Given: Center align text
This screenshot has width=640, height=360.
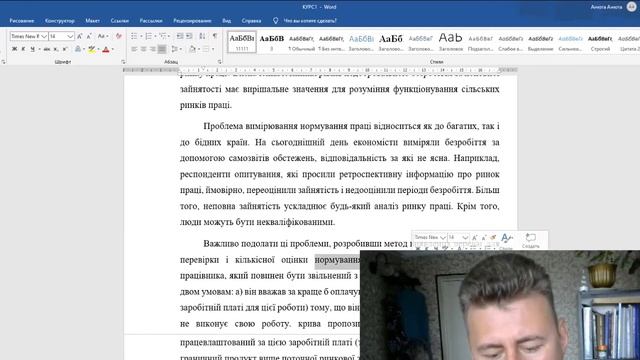Looking at the screenshot, I should coord(143,49).
